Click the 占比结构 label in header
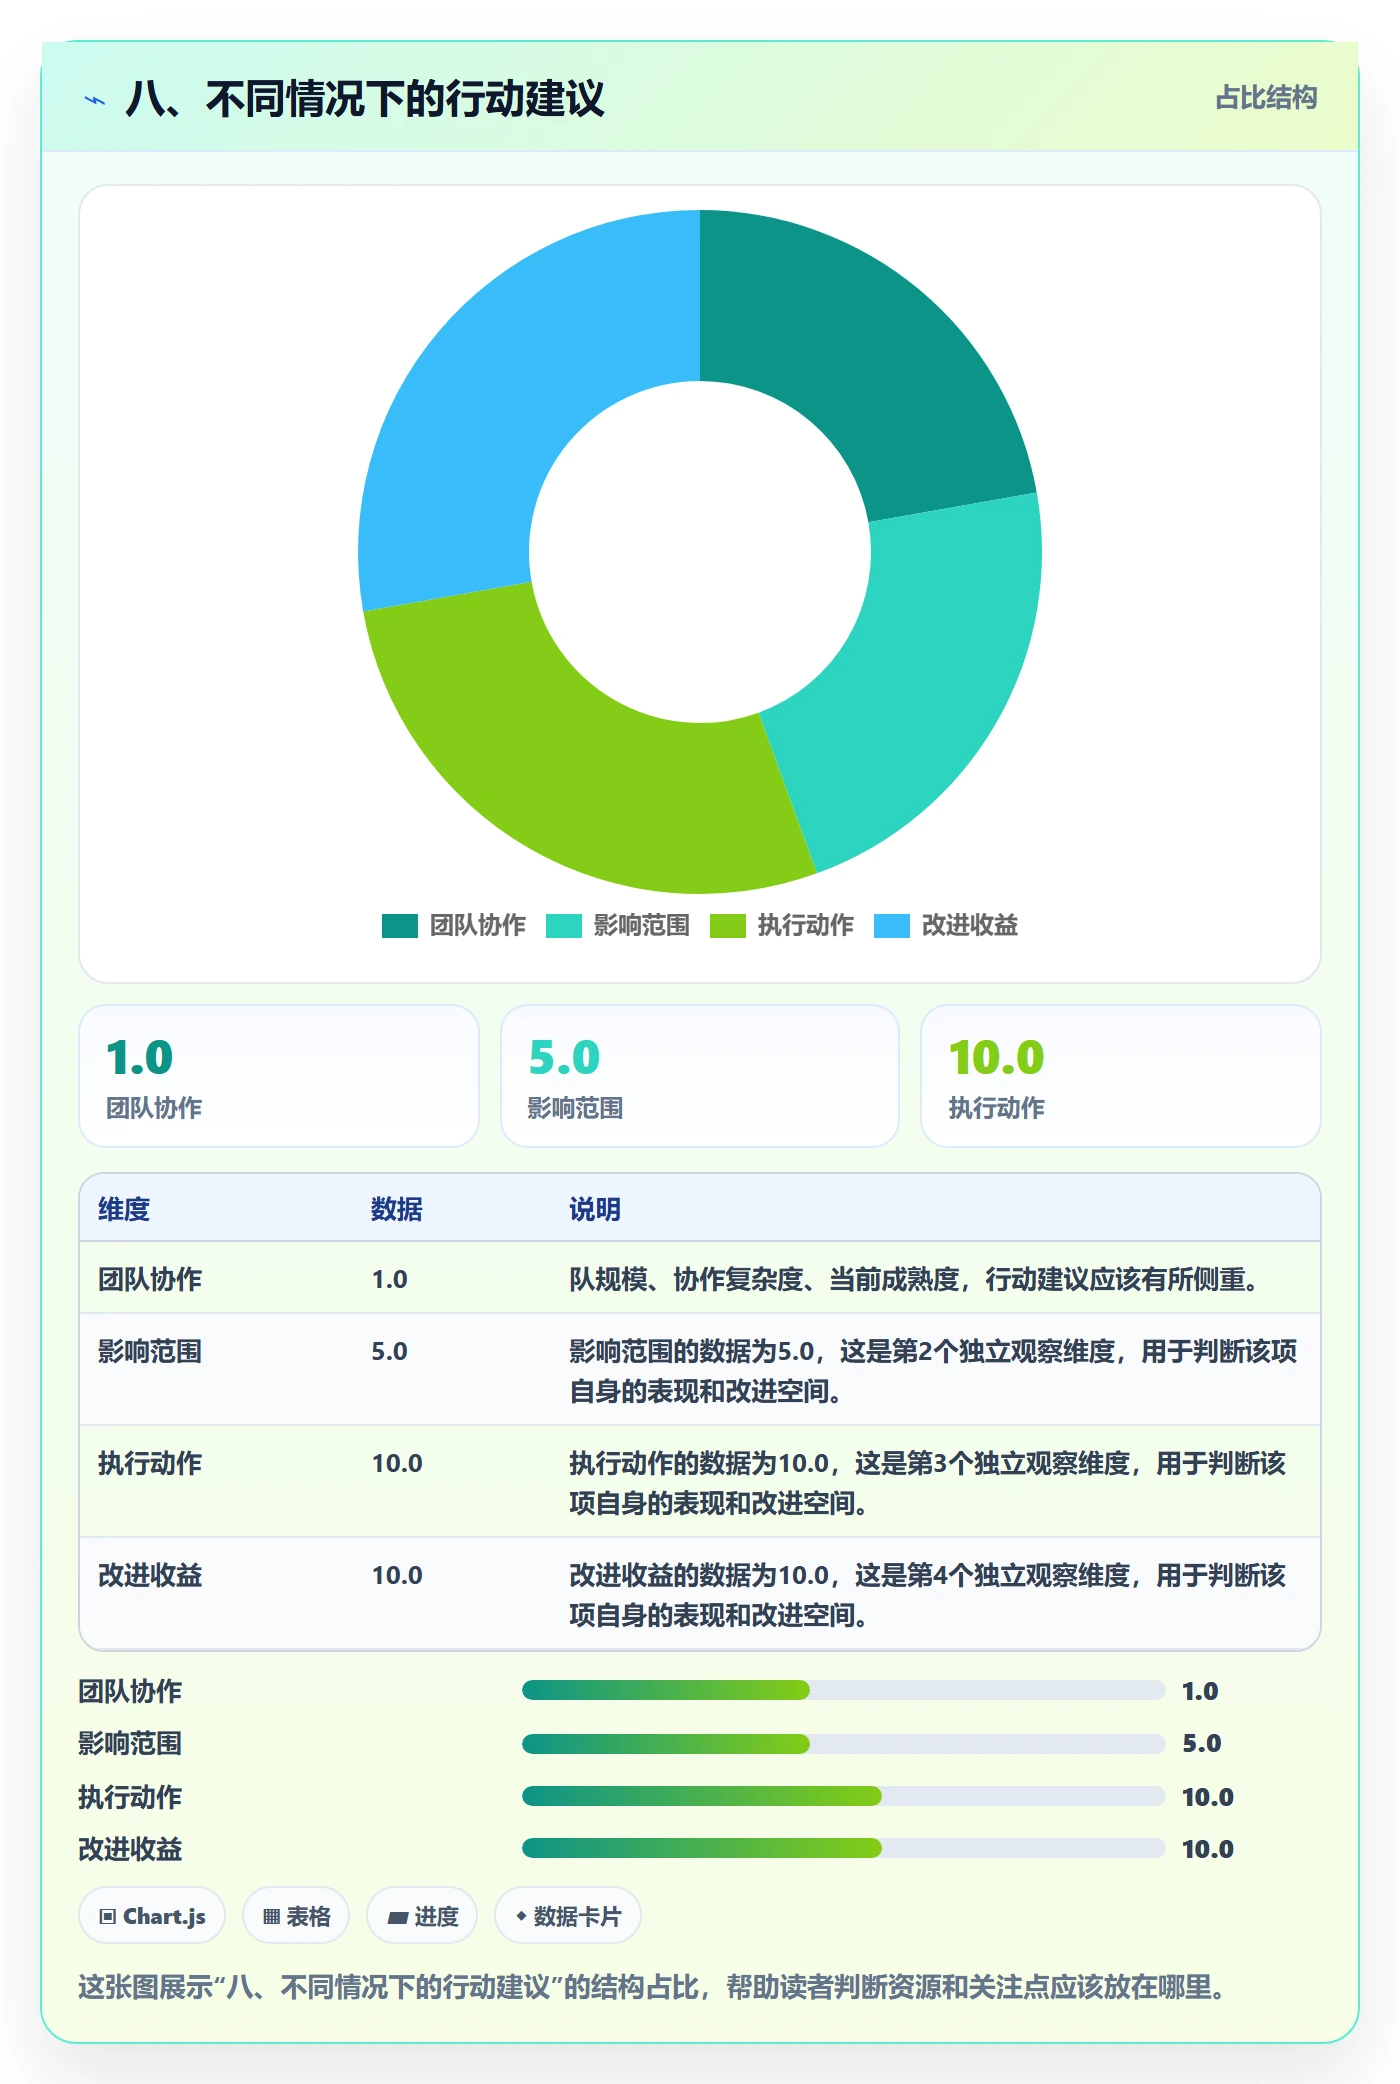Image resolution: width=1400 pixels, height=2084 pixels. coord(1266,98)
